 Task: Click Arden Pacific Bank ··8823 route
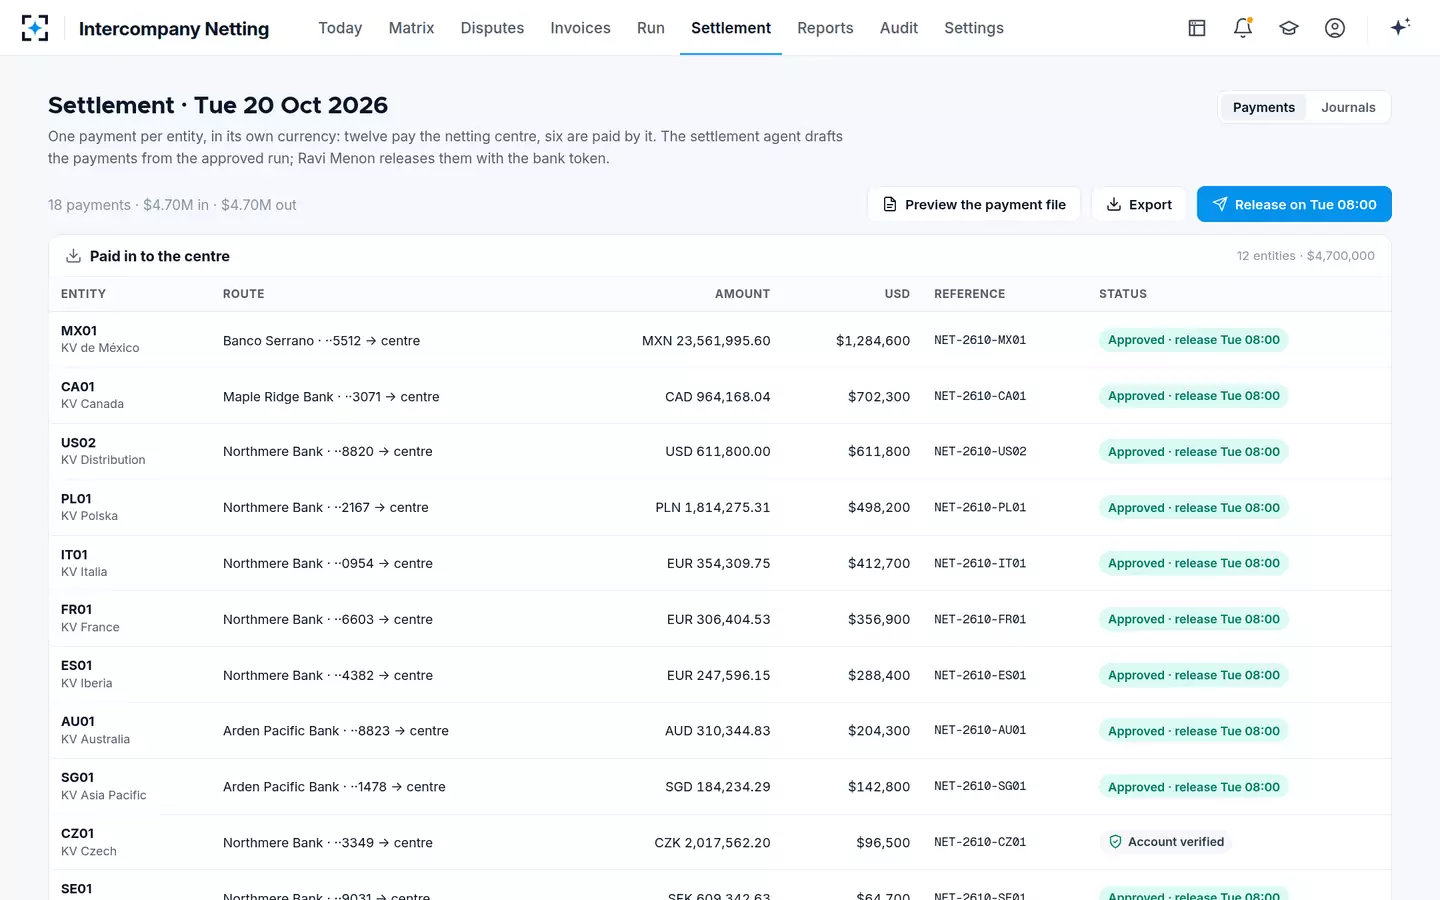click(336, 731)
